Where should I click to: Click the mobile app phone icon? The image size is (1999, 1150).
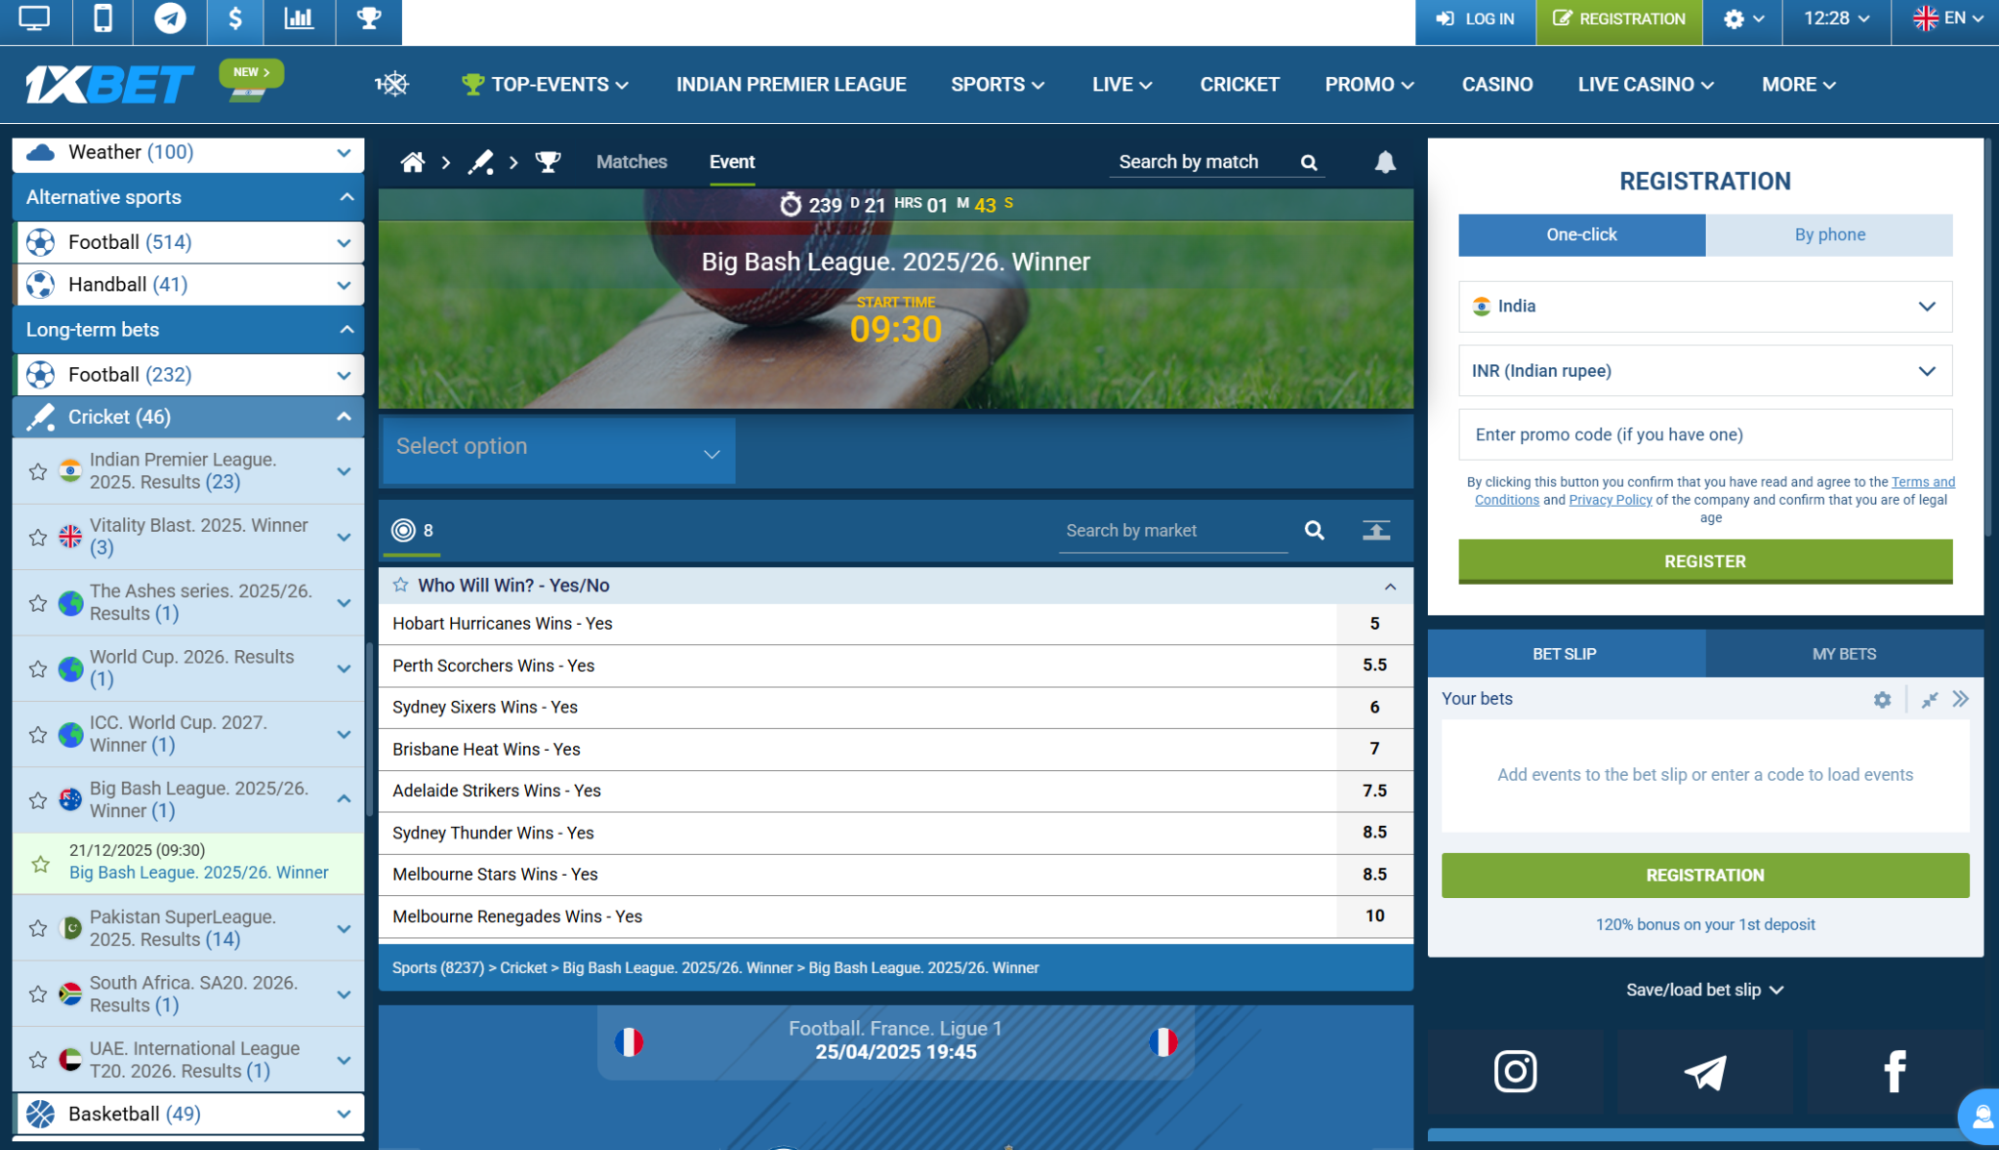(x=103, y=19)
